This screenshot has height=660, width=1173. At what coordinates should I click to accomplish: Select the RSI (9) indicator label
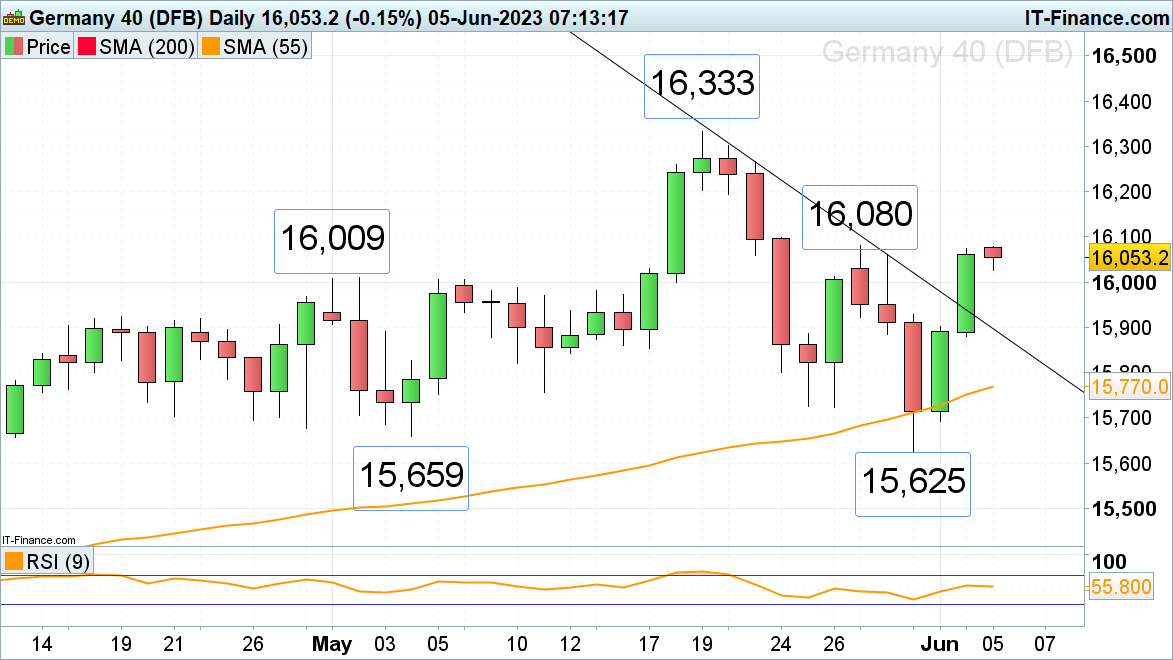(x=58, y=561)
